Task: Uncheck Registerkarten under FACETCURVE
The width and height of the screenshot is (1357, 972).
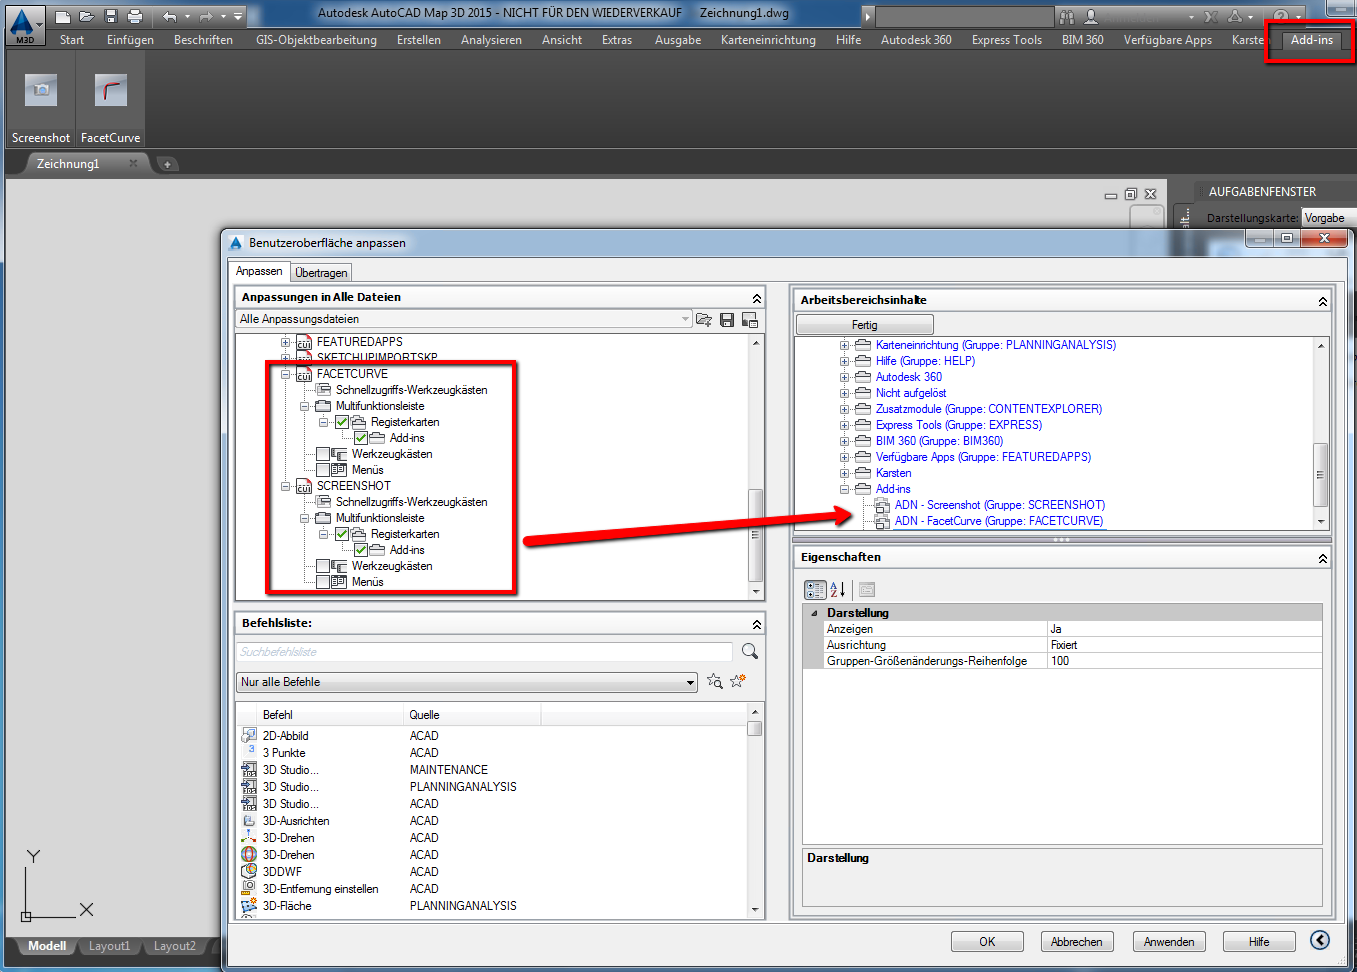Action: click(x=342, y=422)
